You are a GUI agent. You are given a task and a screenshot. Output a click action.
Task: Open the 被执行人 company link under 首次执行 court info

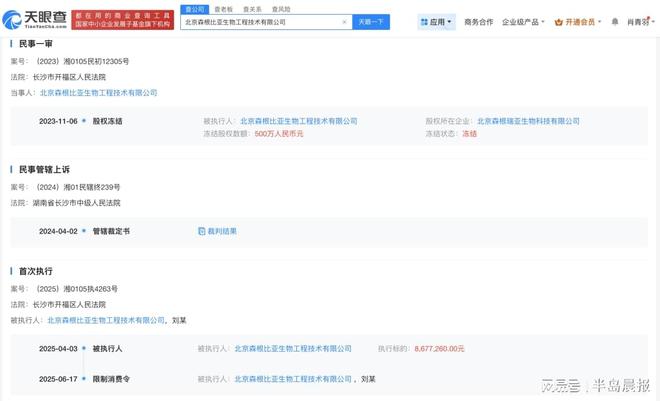106,320
